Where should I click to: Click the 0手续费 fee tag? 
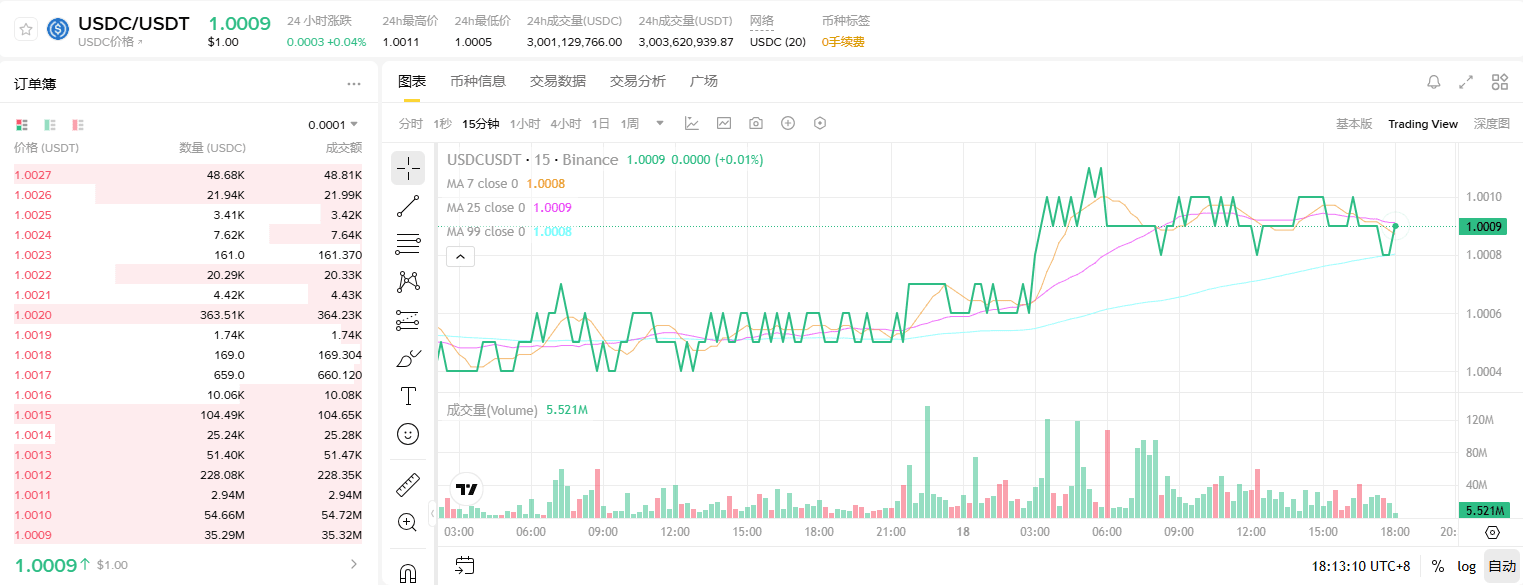843,42
